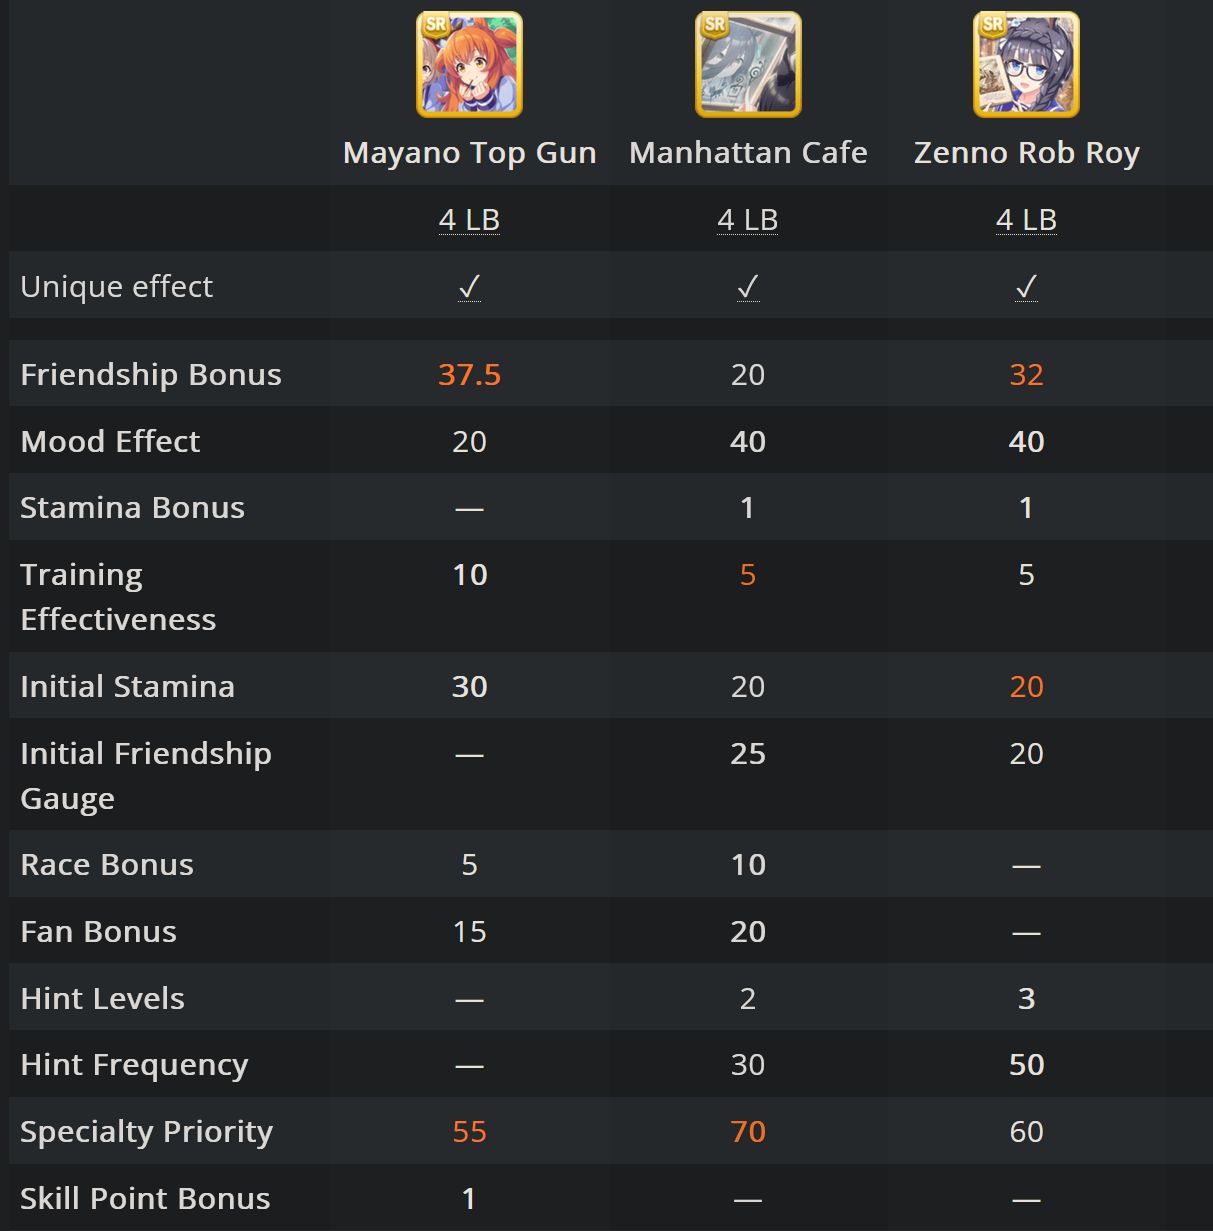Click Zenno Rob Roy's SR rarity badge
The image size is (1213, 1231).
(x=992, y=25)
